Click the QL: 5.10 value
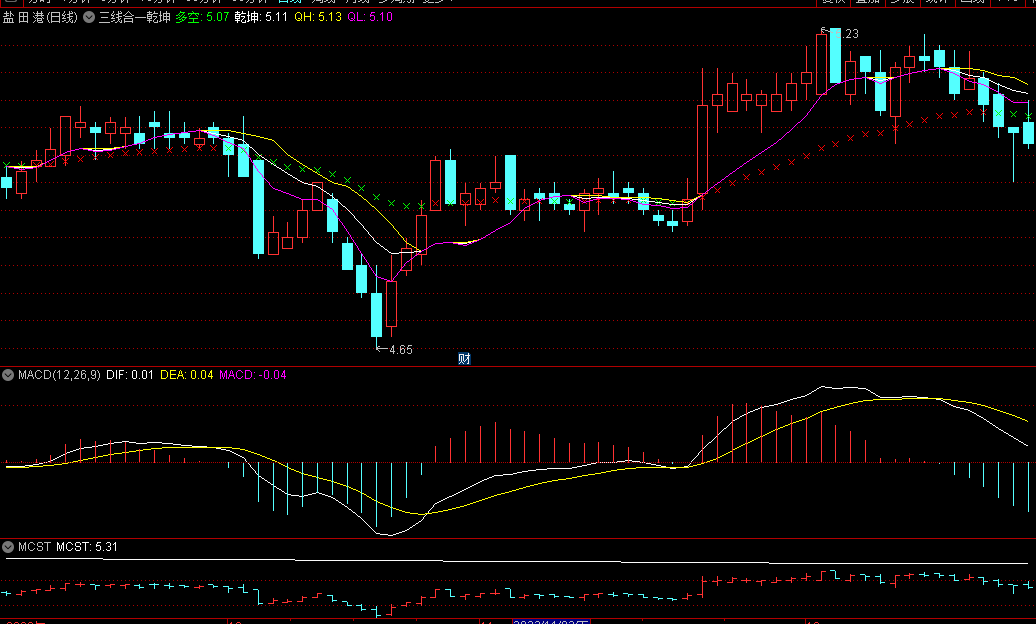The width and height of the screenshot is (1036, 624). pos(370,17)
